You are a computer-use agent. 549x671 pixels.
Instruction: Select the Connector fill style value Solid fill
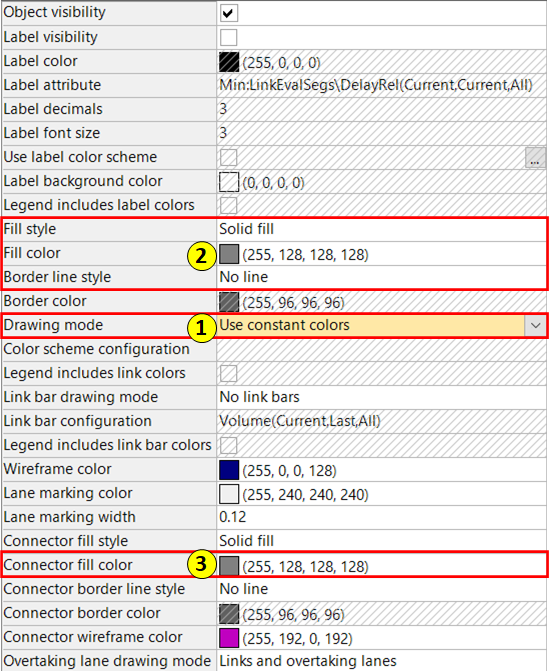[246, 541]
